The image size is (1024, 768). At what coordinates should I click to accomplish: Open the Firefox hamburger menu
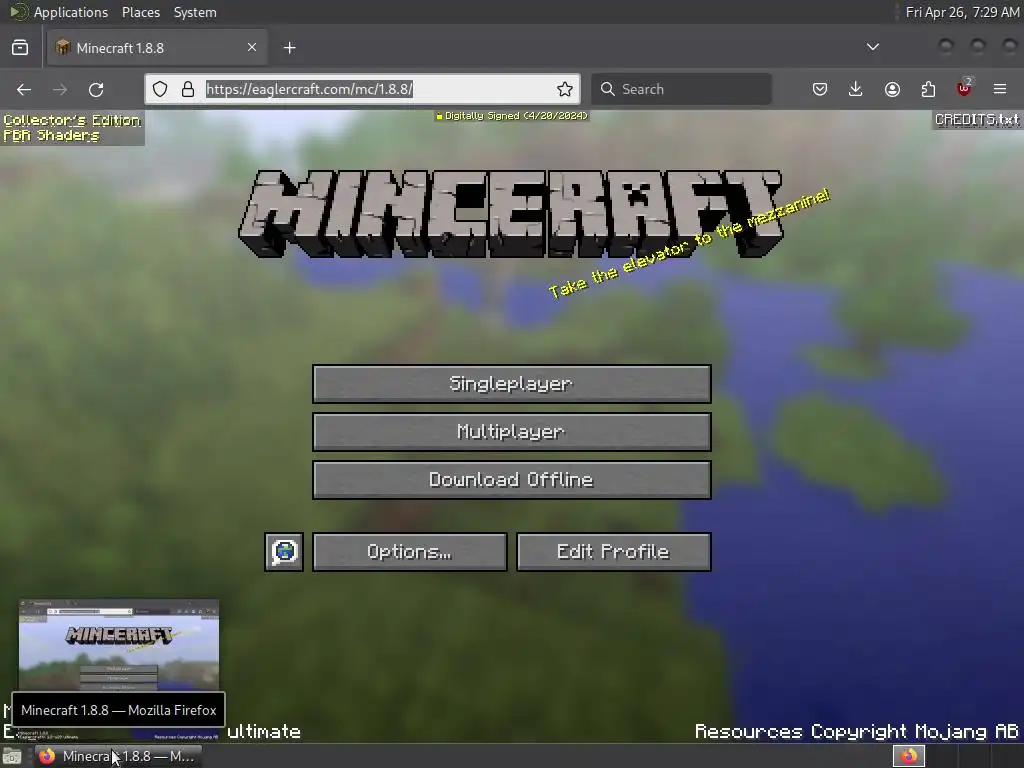click(1000, 89)
